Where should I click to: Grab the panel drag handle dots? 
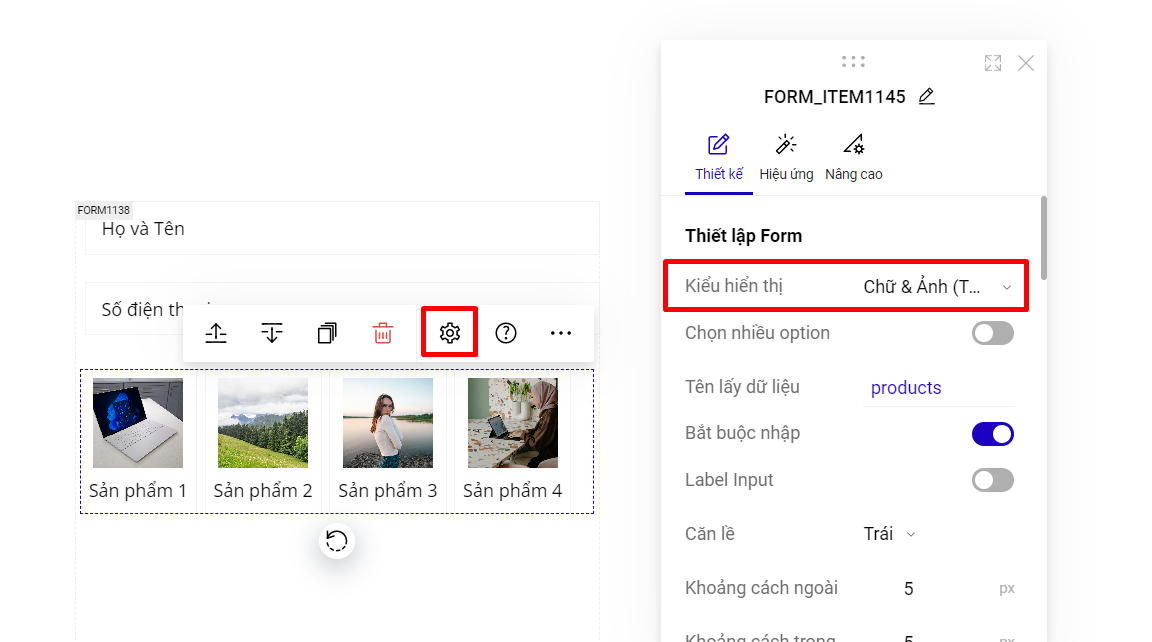[853, 62]
